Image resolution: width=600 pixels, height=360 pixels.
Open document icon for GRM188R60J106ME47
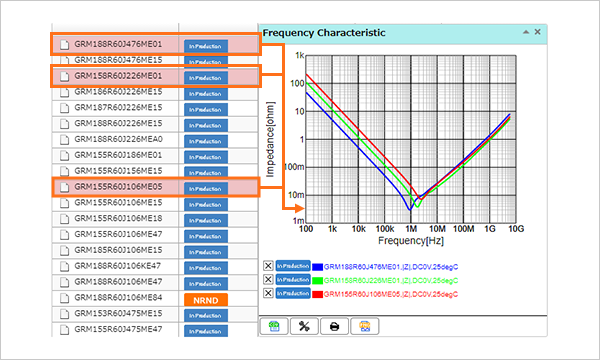point(64,282)
